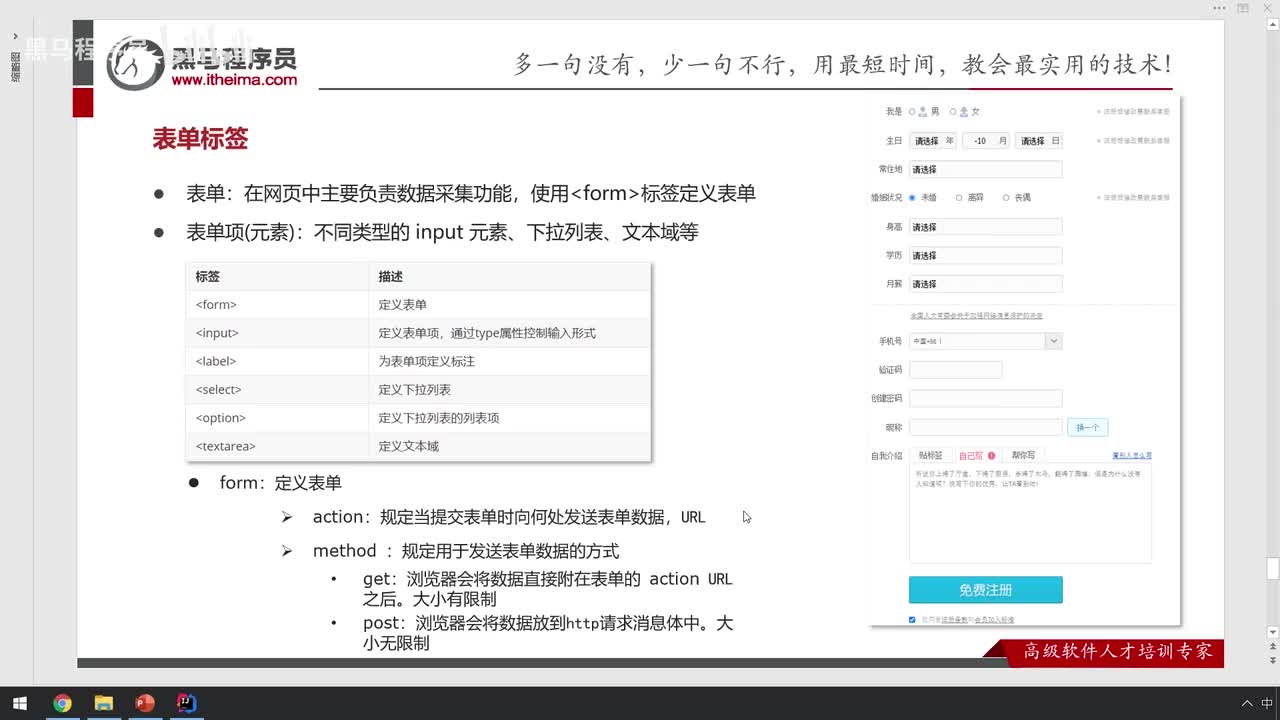This screenshot has width=1280, height=720.
Task: Click the itheima horse logo
Action: click(135, 62)
